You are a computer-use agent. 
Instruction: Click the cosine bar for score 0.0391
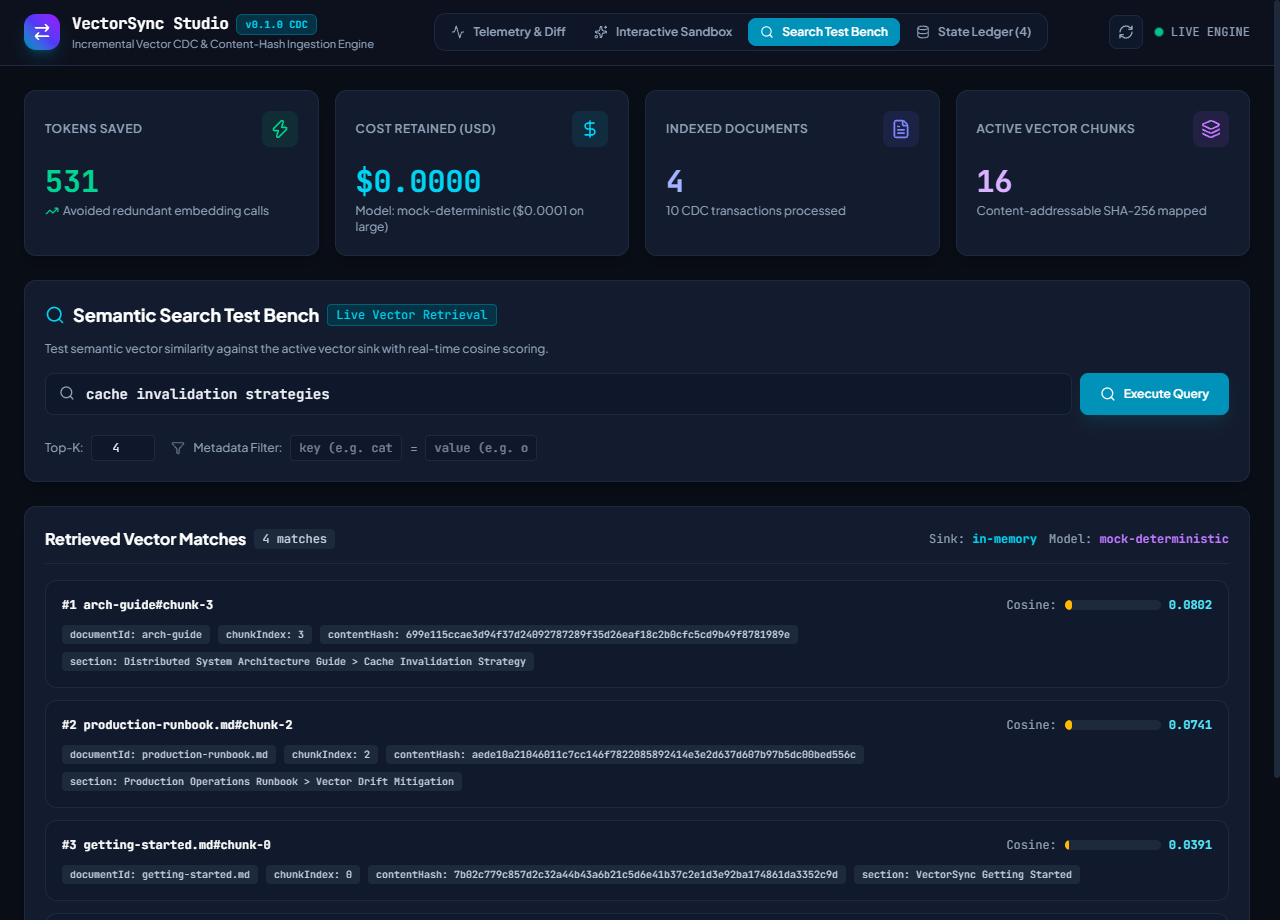click(x=1113, y=845)
